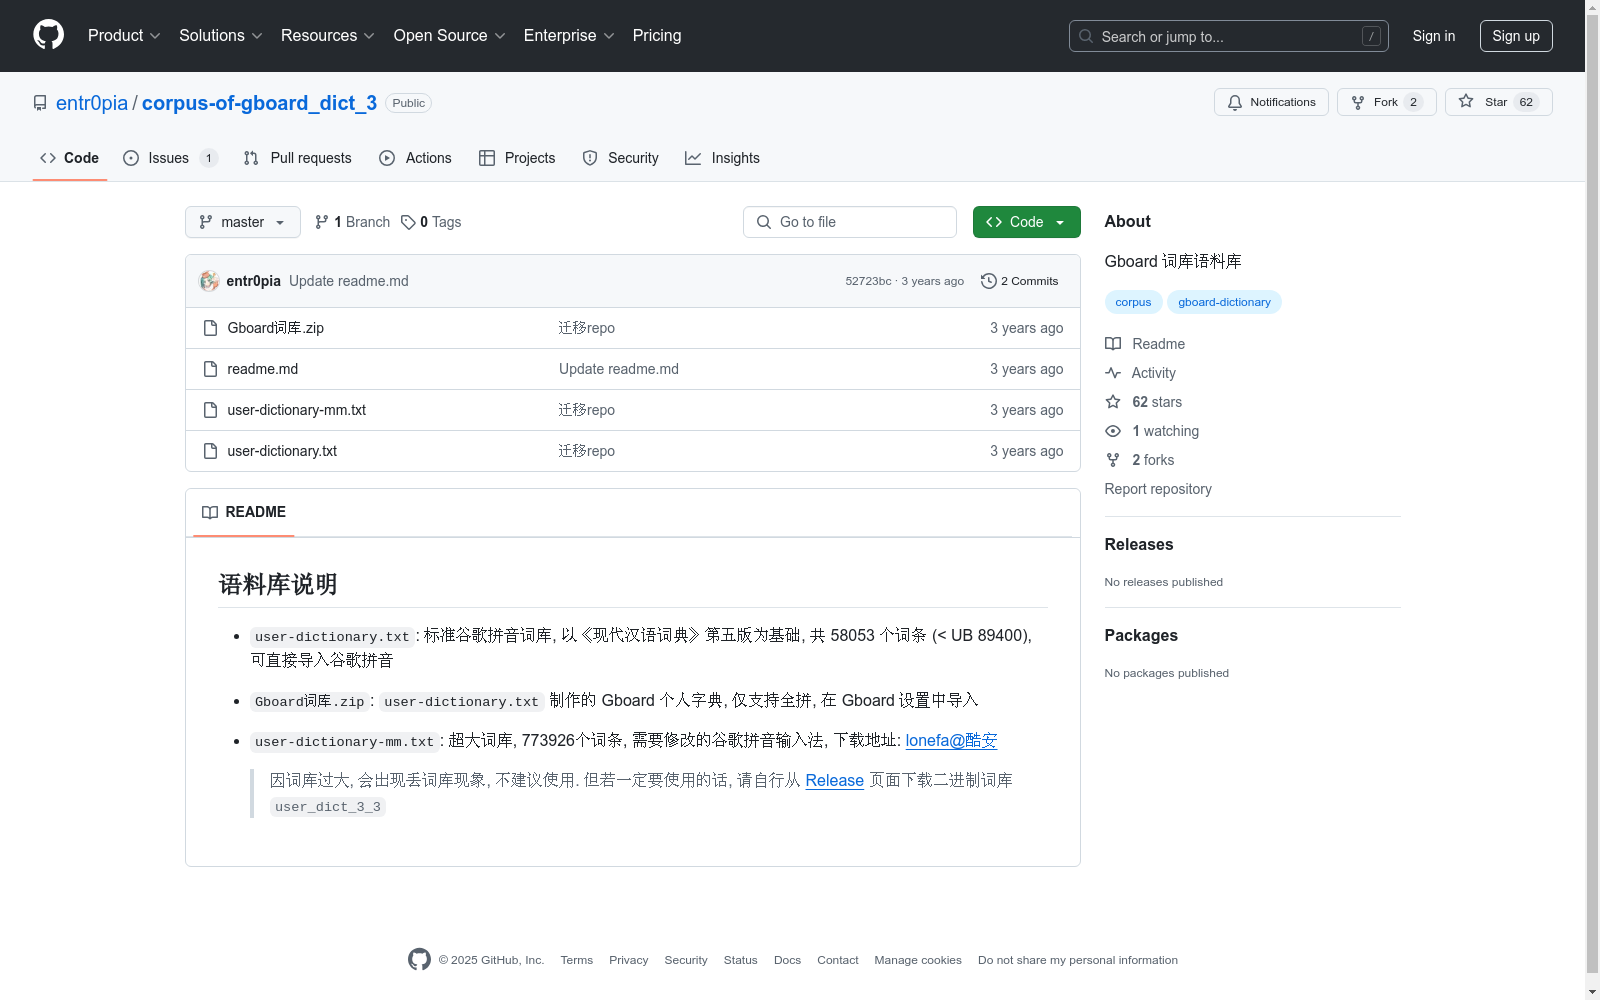1600x1000 pixels.
Task: Star this repository
Action: [1498, 102]
